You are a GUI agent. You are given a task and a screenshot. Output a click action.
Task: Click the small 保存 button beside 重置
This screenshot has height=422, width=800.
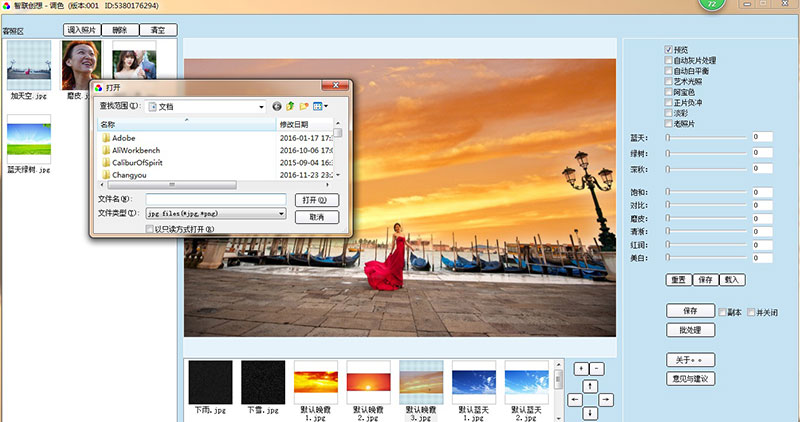click(x=706, y=280)
